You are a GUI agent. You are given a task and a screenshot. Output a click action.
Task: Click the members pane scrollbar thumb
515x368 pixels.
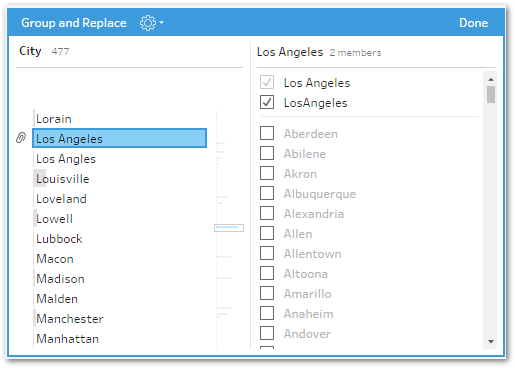click(x=491, y=94)
